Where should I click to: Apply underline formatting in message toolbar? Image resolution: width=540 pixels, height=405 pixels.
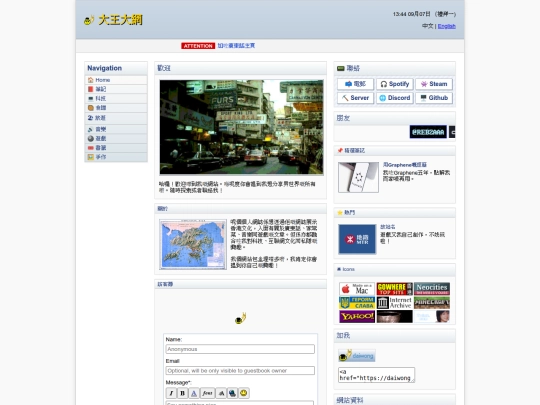194,393
